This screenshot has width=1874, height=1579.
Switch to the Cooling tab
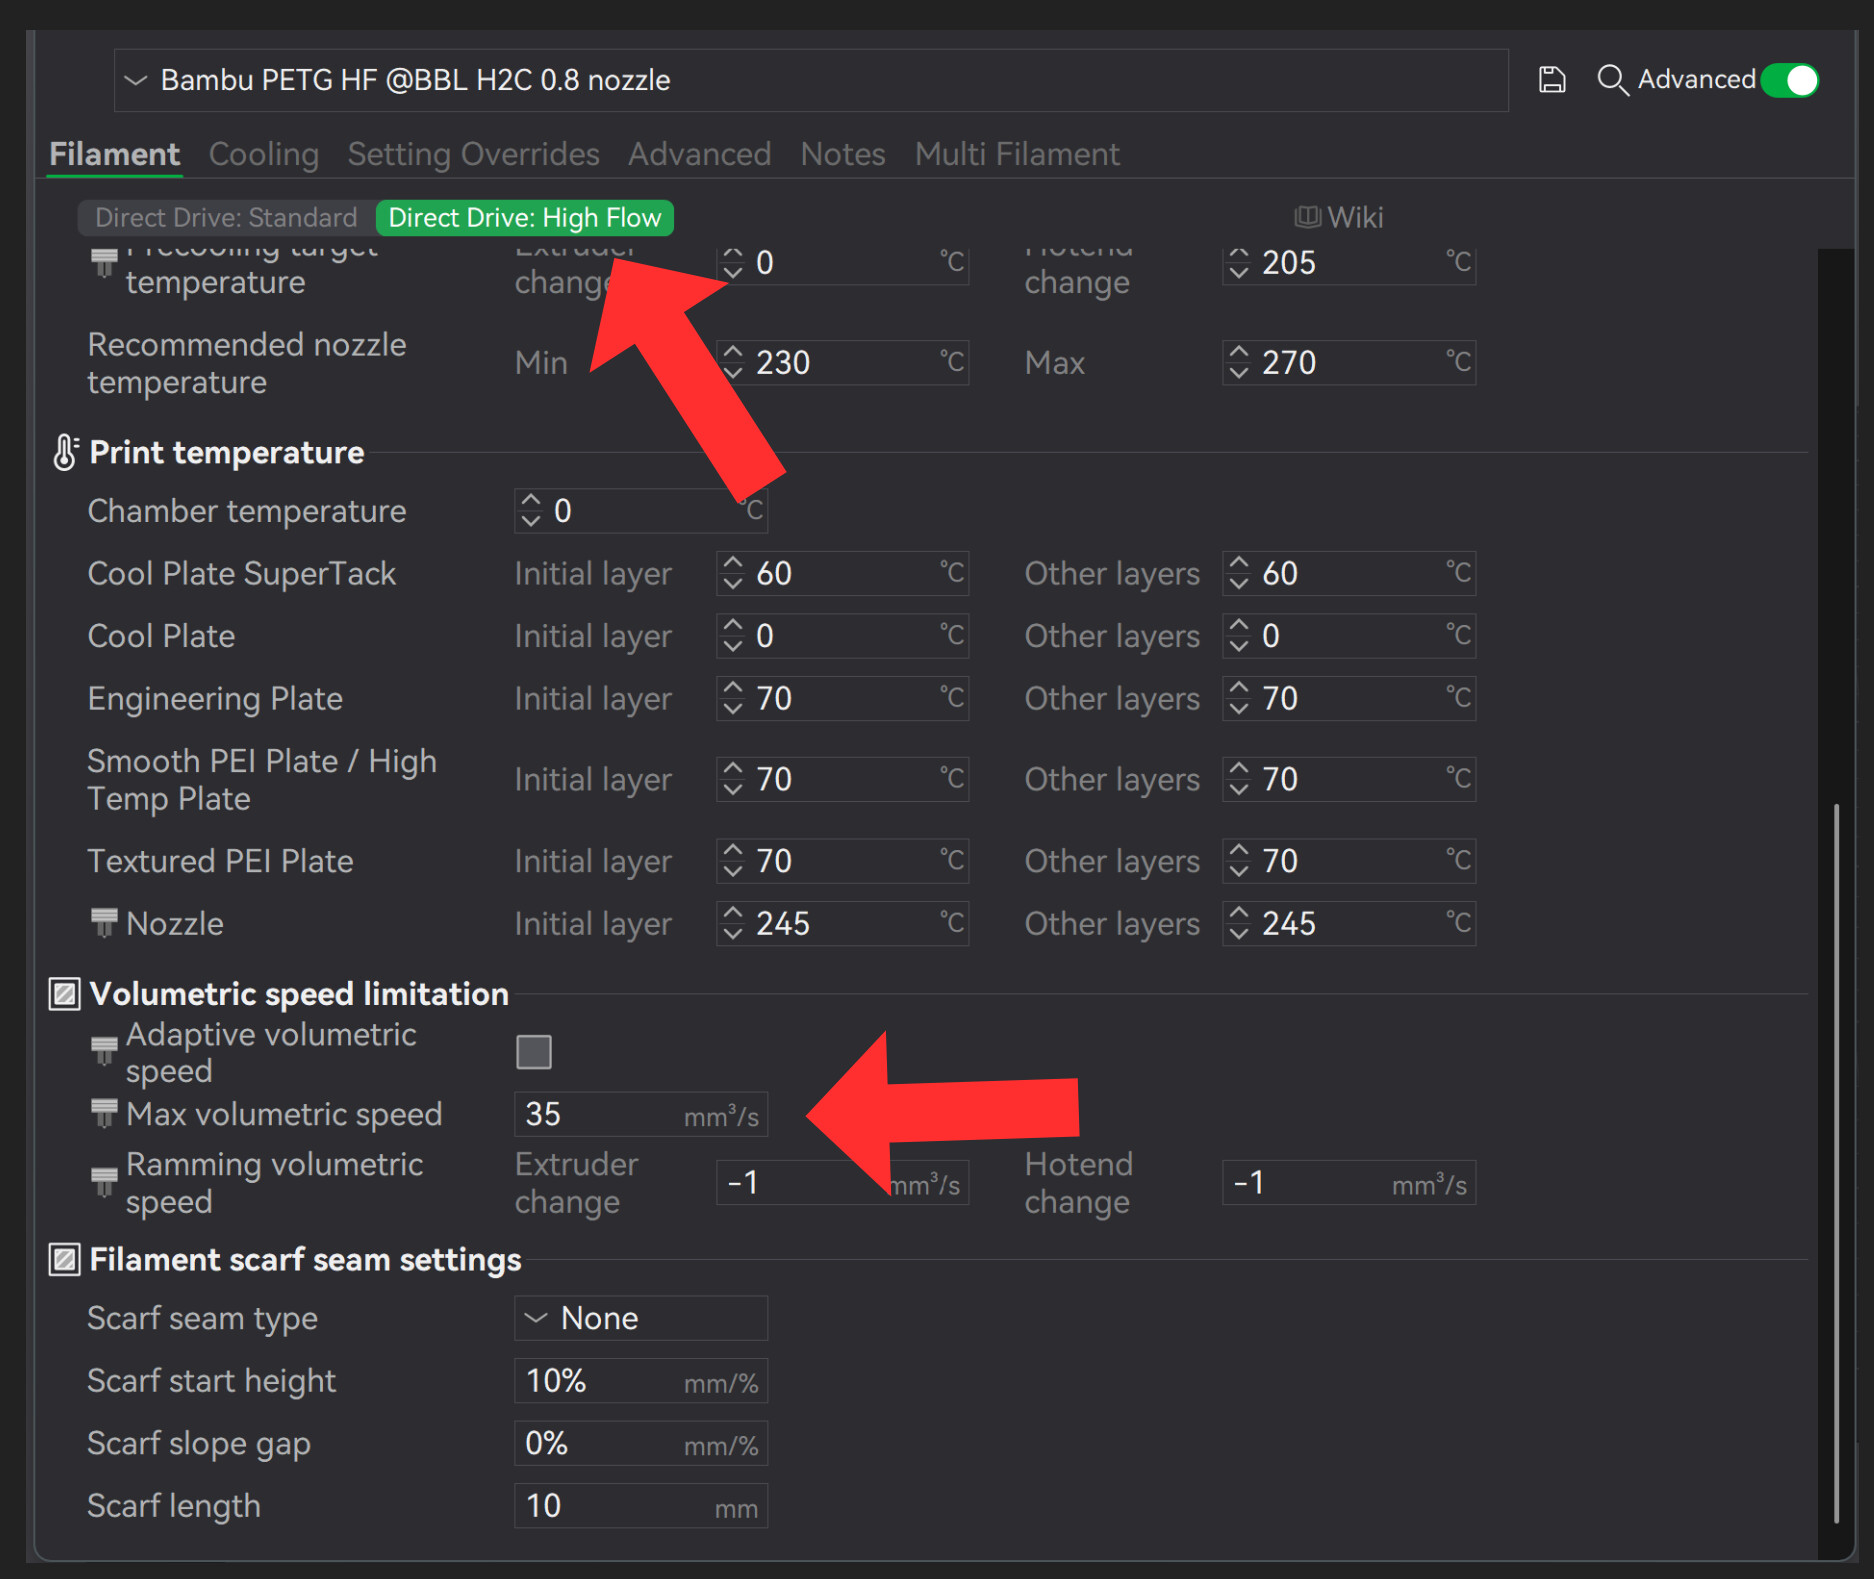point(264,154)
